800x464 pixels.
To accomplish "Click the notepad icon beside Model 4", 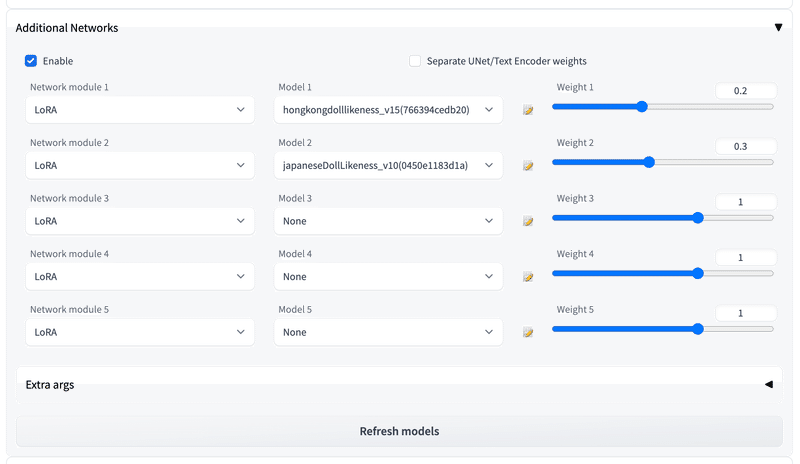I will (x=528, y=277).
